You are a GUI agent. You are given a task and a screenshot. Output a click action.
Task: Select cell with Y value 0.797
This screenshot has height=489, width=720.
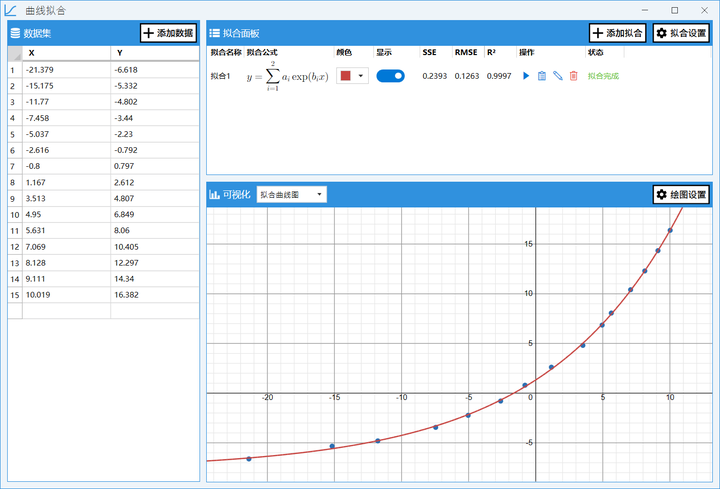[x=155, y=166]
